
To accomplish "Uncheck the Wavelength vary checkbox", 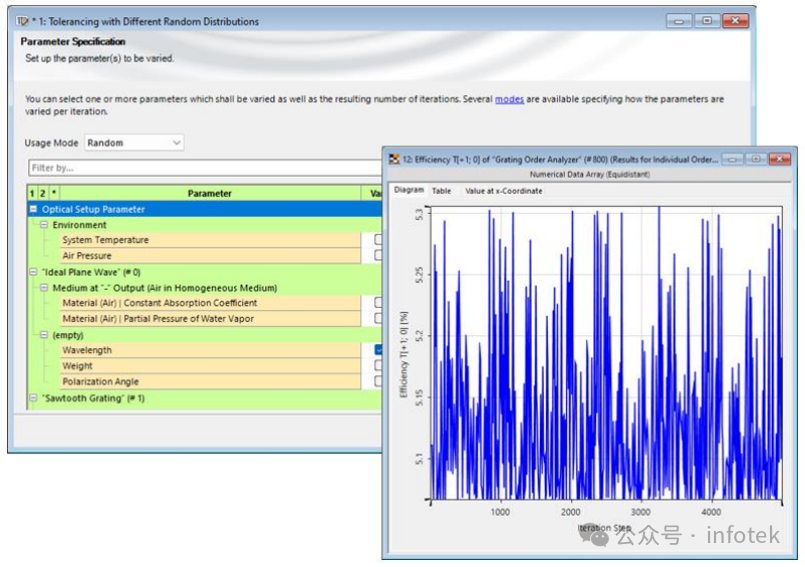I will click(x=378, y=350).
